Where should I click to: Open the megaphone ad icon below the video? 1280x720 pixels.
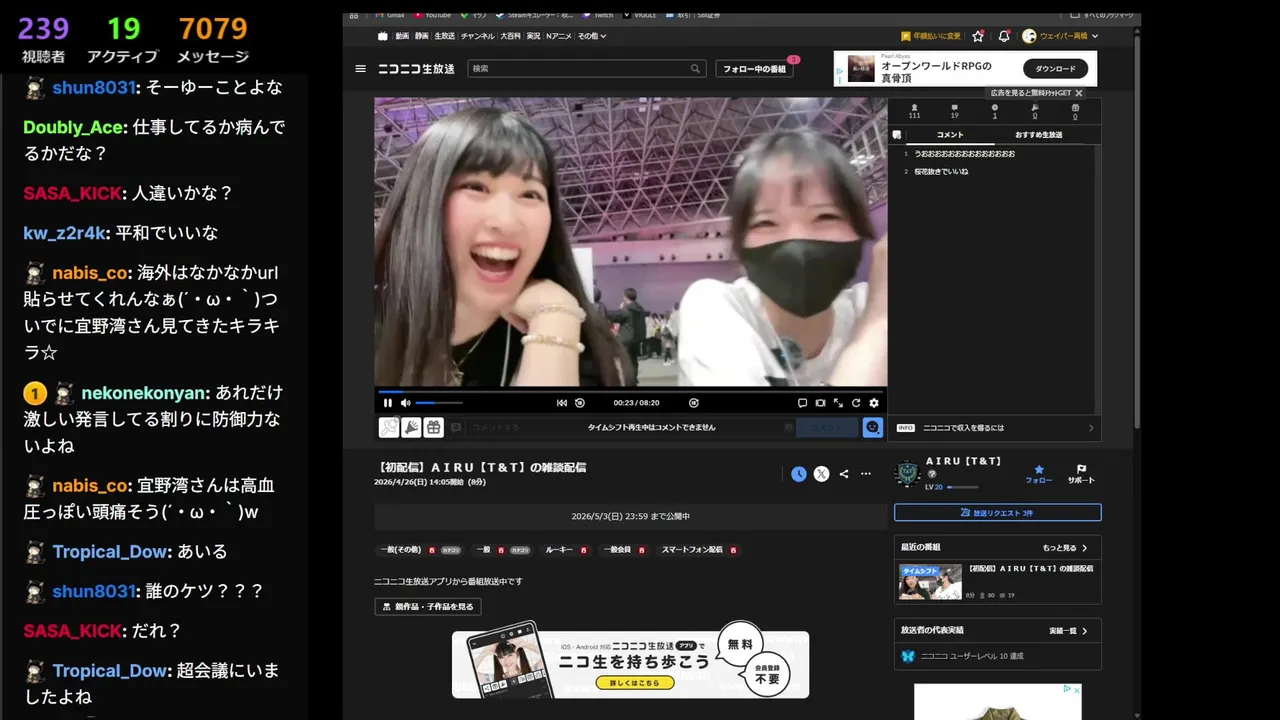point(411,427)
